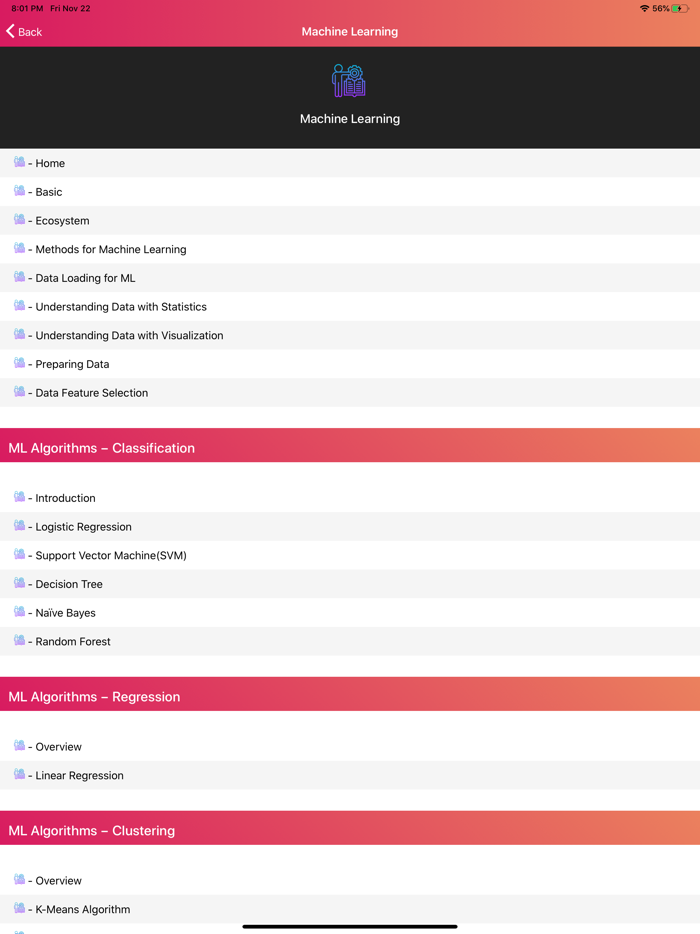700x934 pixels.
Task: Click the icon beside Ecosystem
Action: pyautogui.click(x=20, y=219)
